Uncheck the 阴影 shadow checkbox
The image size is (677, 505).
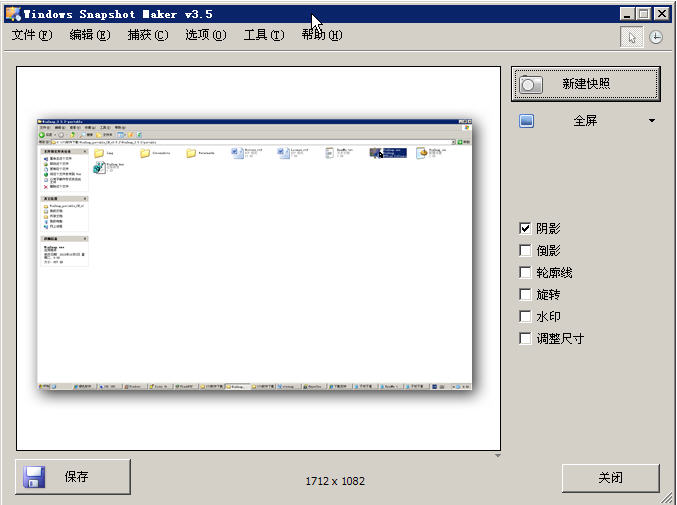pos(525,228)
